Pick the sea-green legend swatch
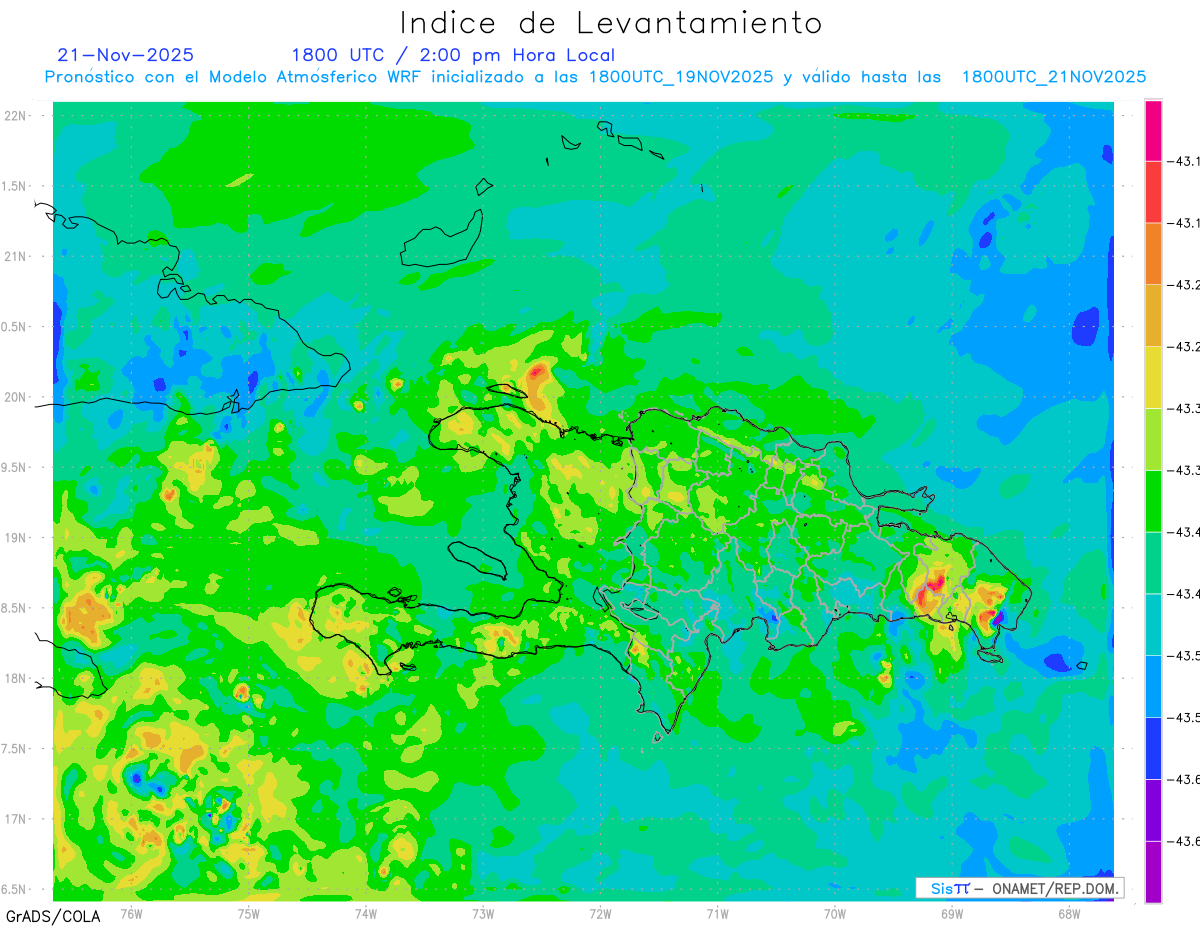1200x927 pixels. [x=1153, y=563]
